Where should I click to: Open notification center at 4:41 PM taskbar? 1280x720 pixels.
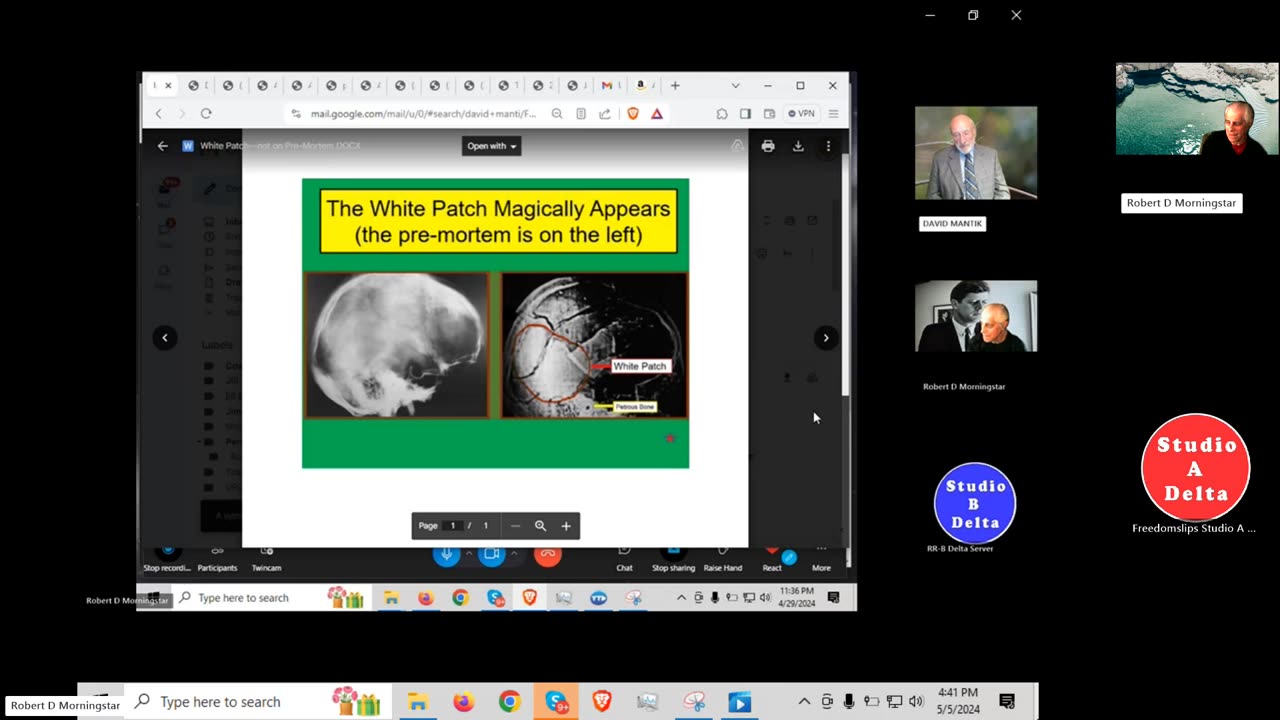tap(1007, 702)
